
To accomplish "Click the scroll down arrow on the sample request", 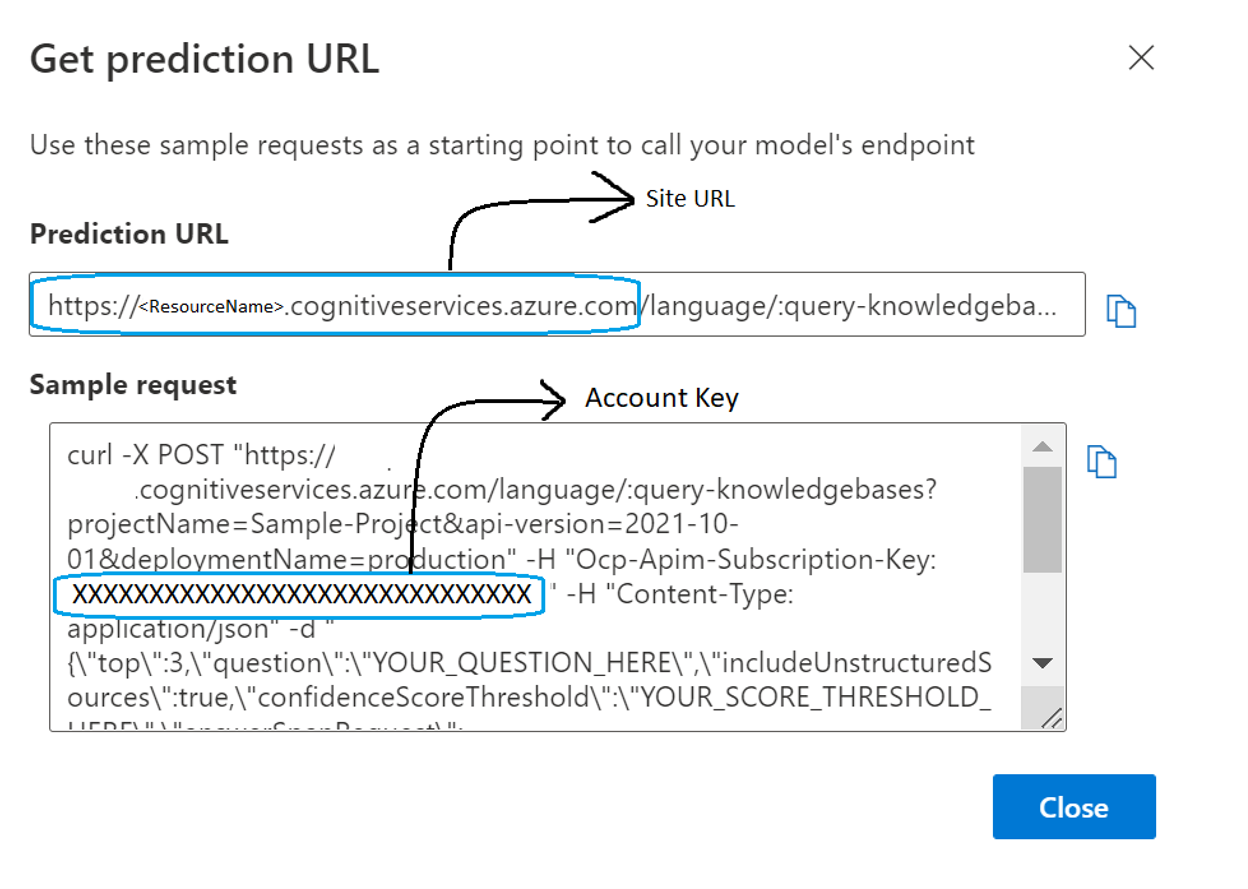I will click(1041, 663).
